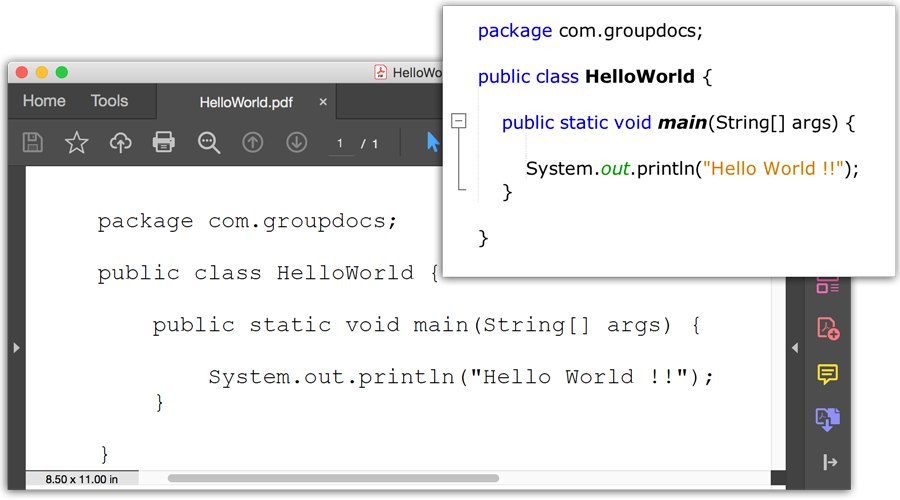The height and width of the screenshot is (500, 900).
Task: Open the Organize Pages tool in the sidebar
Action: pos(828,285)
